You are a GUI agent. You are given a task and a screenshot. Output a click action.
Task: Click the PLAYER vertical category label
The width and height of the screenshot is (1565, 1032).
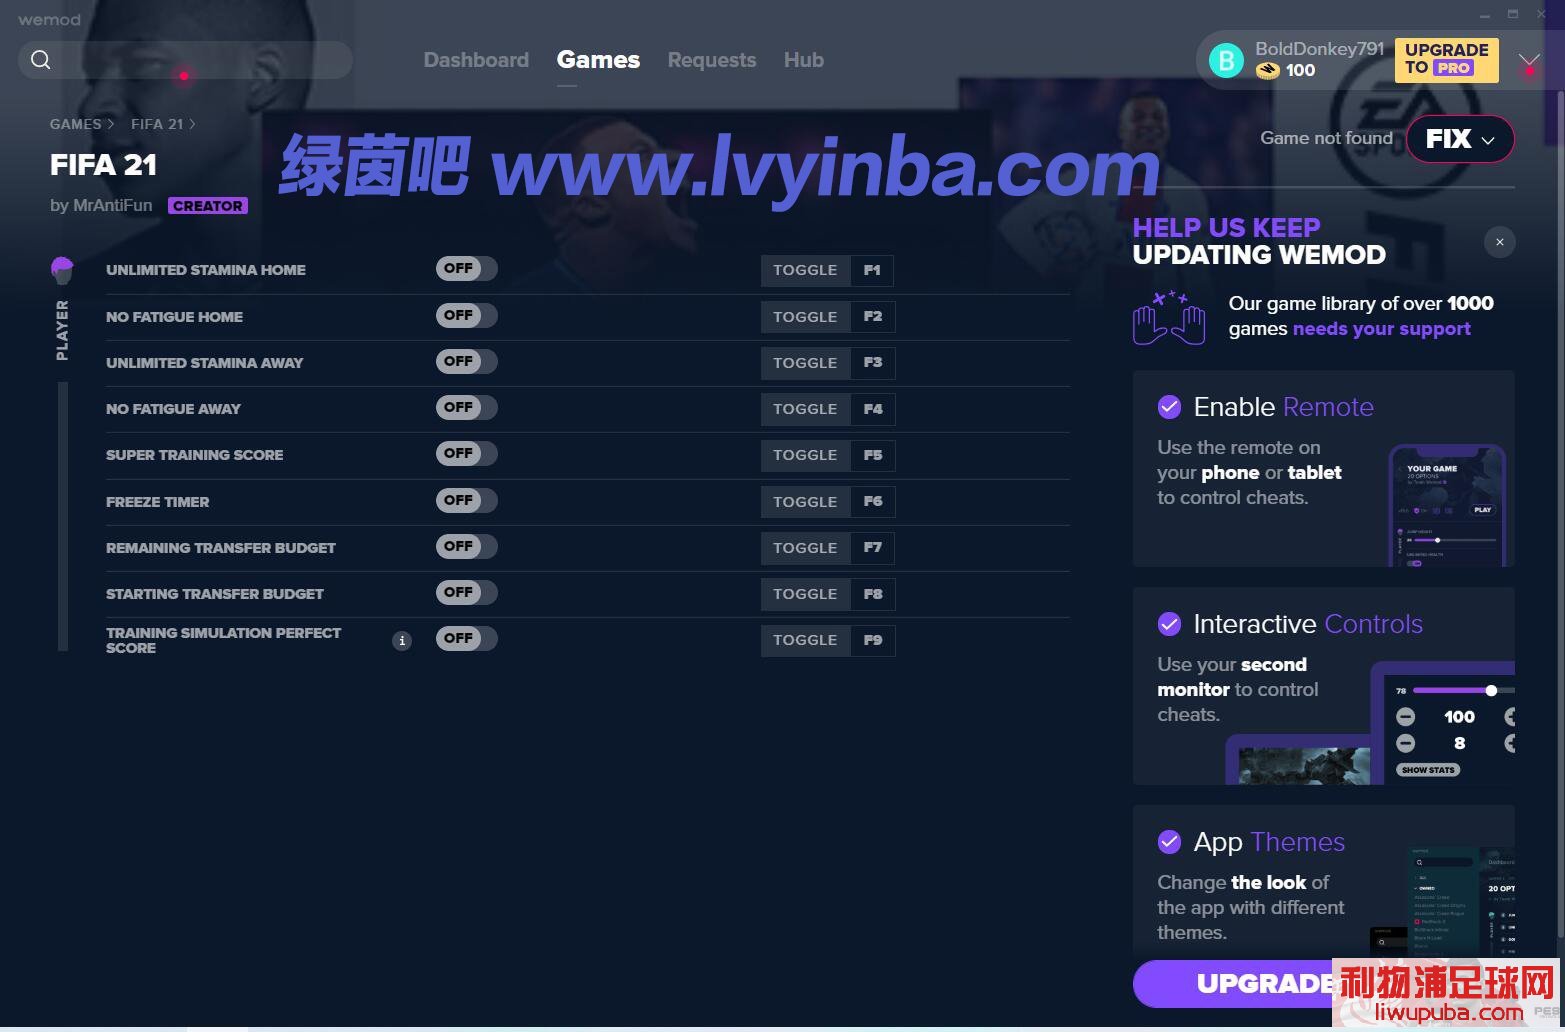point(62,330)
